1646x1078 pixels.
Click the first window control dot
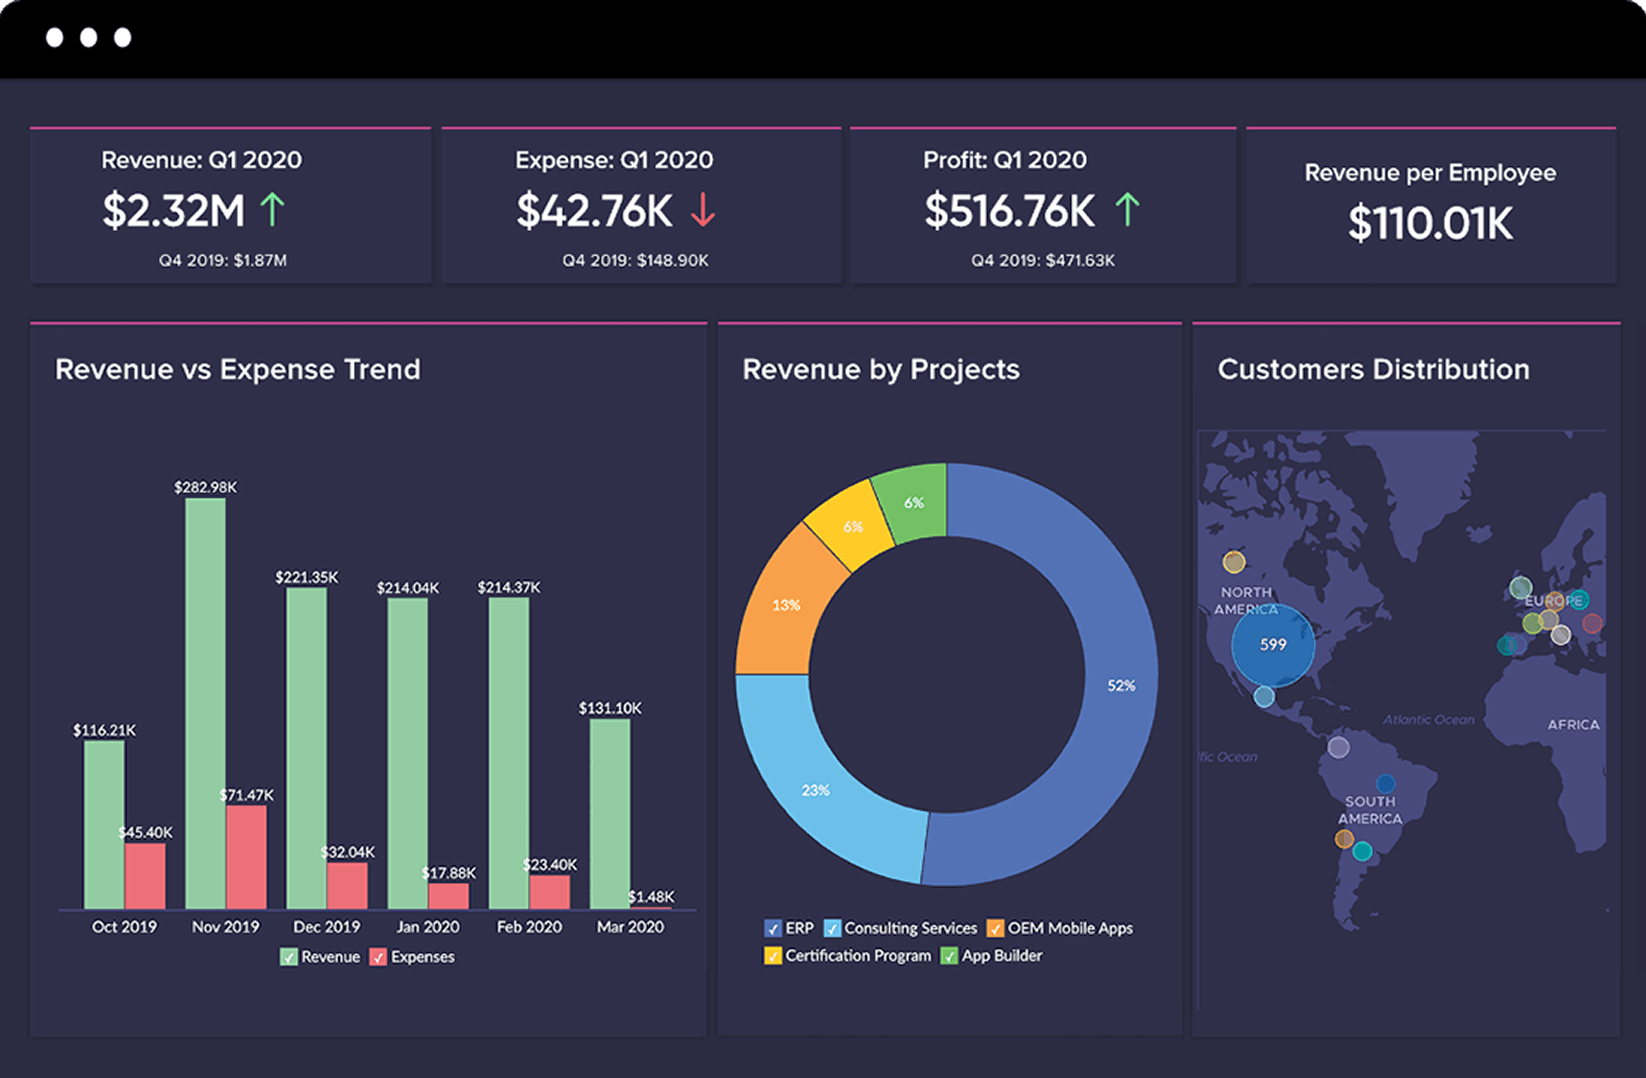coord(54,38)
